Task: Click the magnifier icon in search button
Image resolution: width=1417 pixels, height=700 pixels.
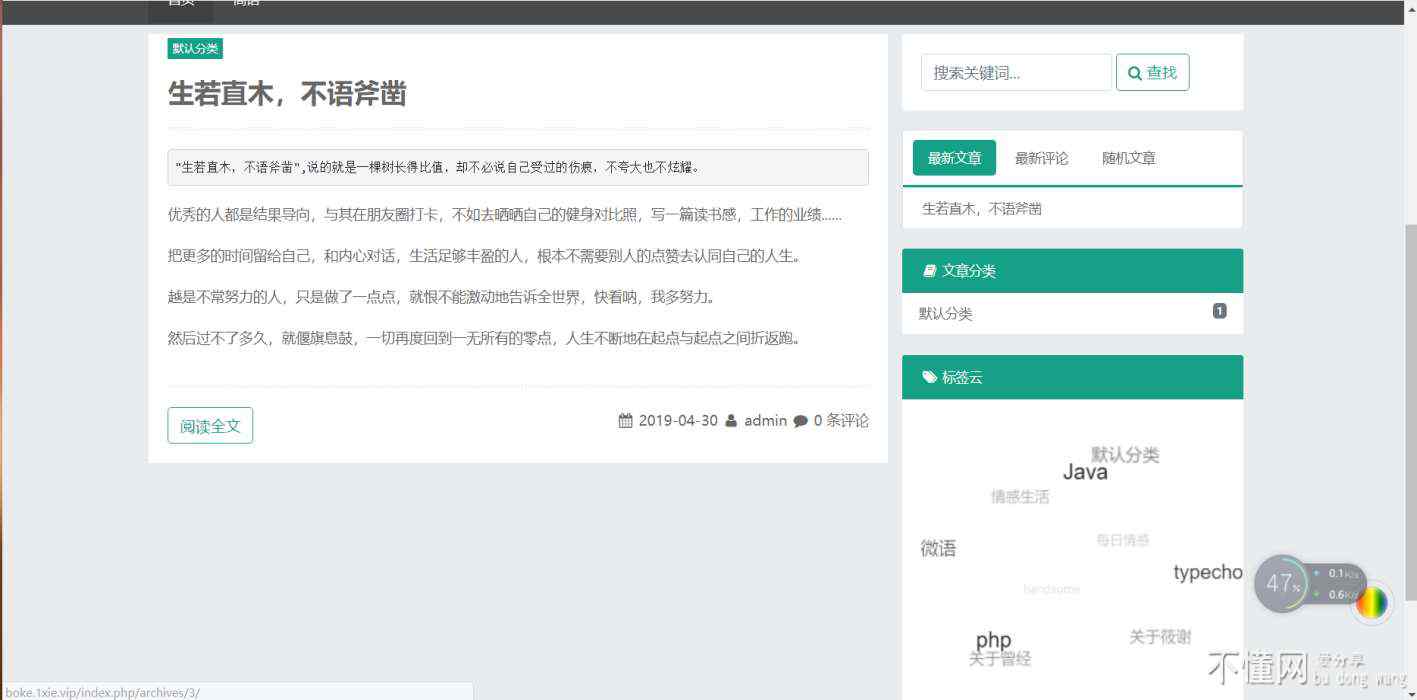Action: point(1135,73)
